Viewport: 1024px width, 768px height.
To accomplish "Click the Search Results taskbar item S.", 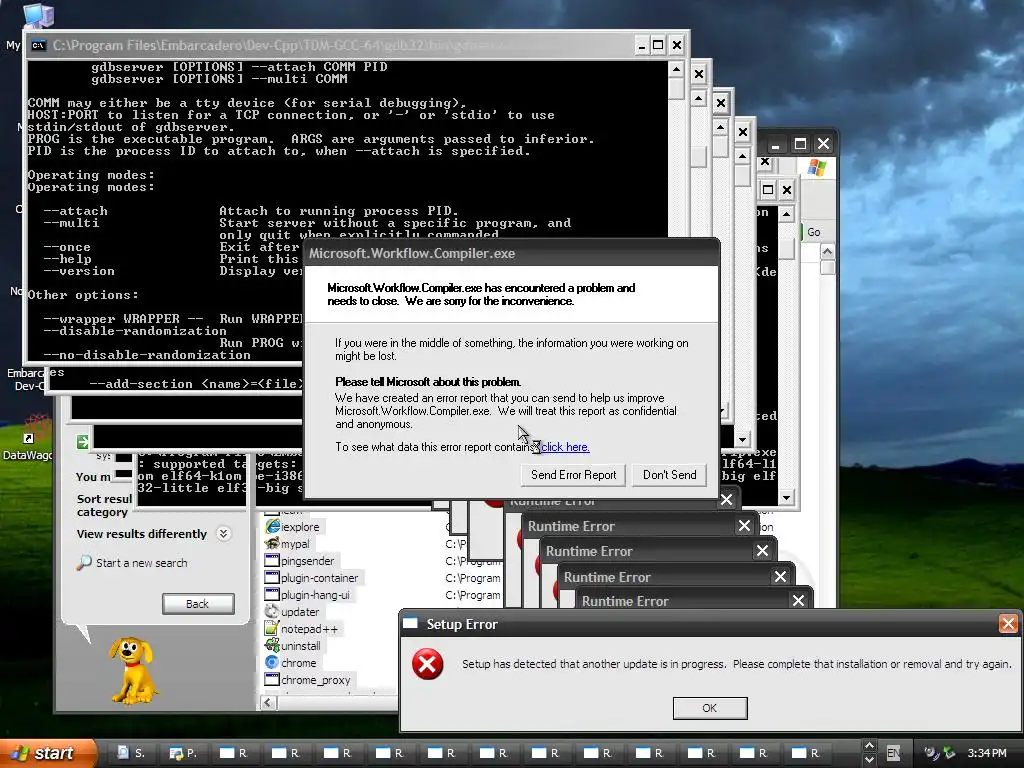I will [x=131, y=753].
